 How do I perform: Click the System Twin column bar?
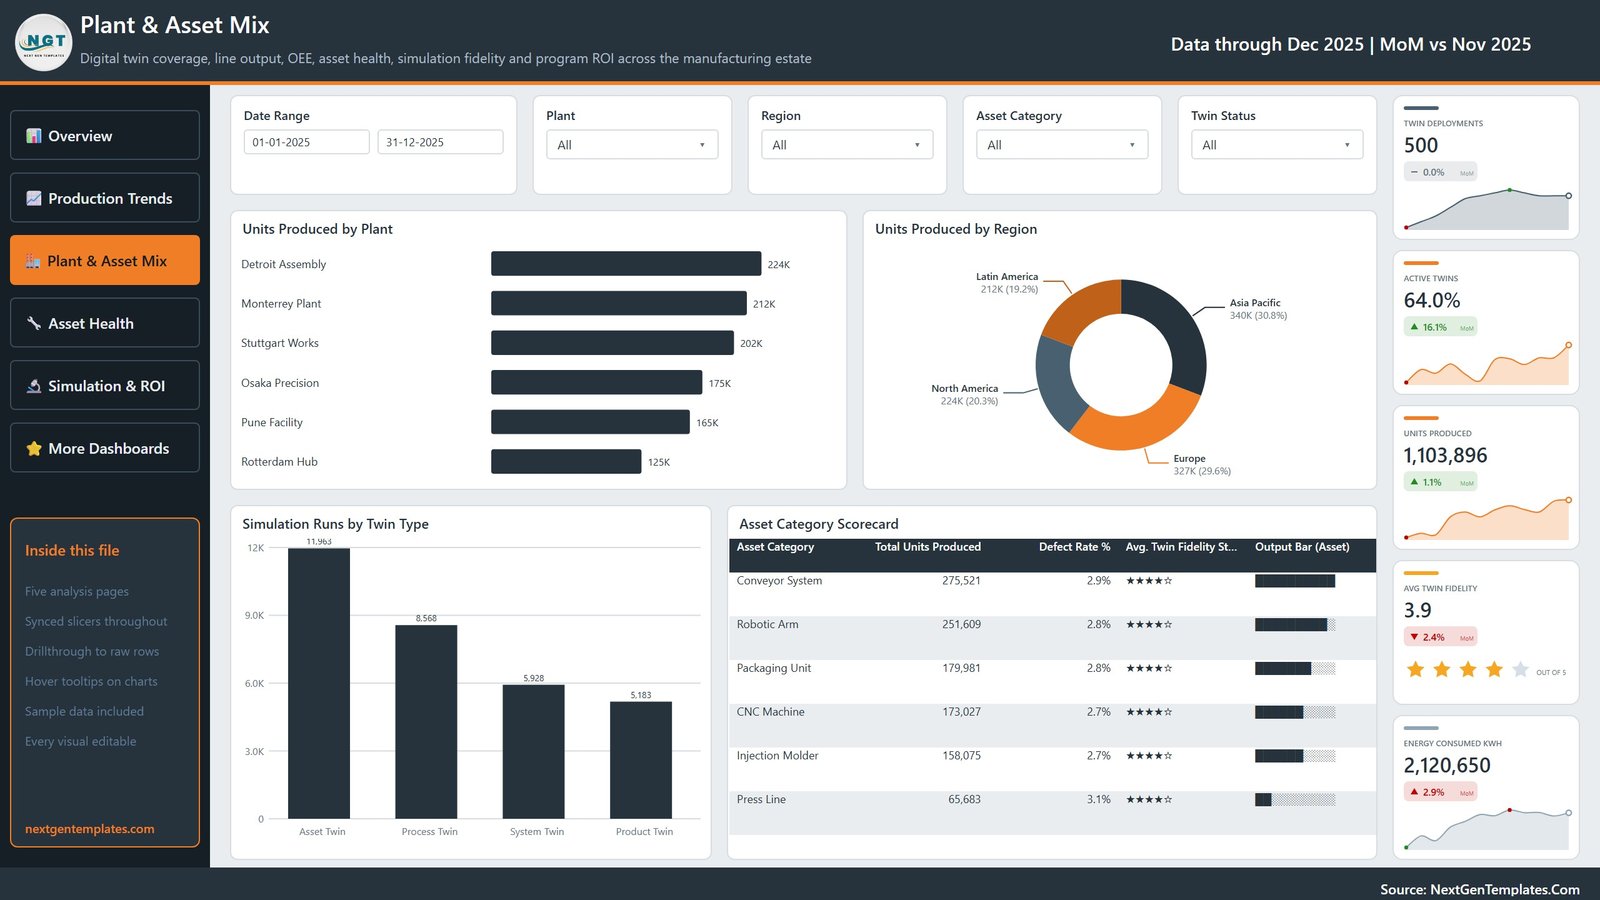tap(533, 752)
